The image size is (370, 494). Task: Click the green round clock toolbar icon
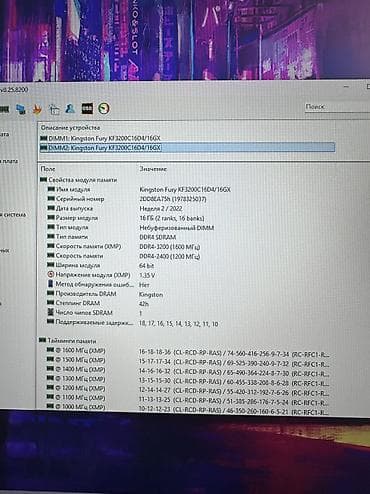pyautogui.click(x=104, y=109)
